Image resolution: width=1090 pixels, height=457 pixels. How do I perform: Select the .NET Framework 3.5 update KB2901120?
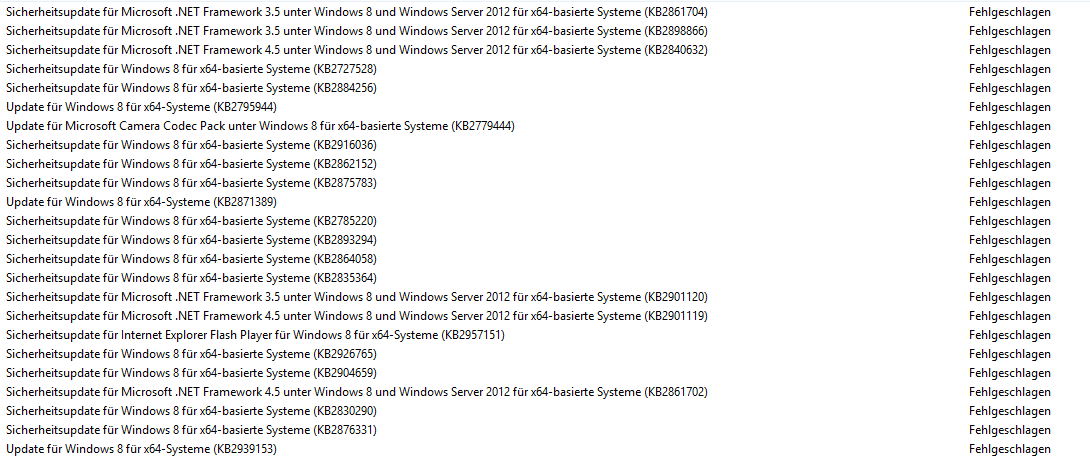click(x=356, y=297)
